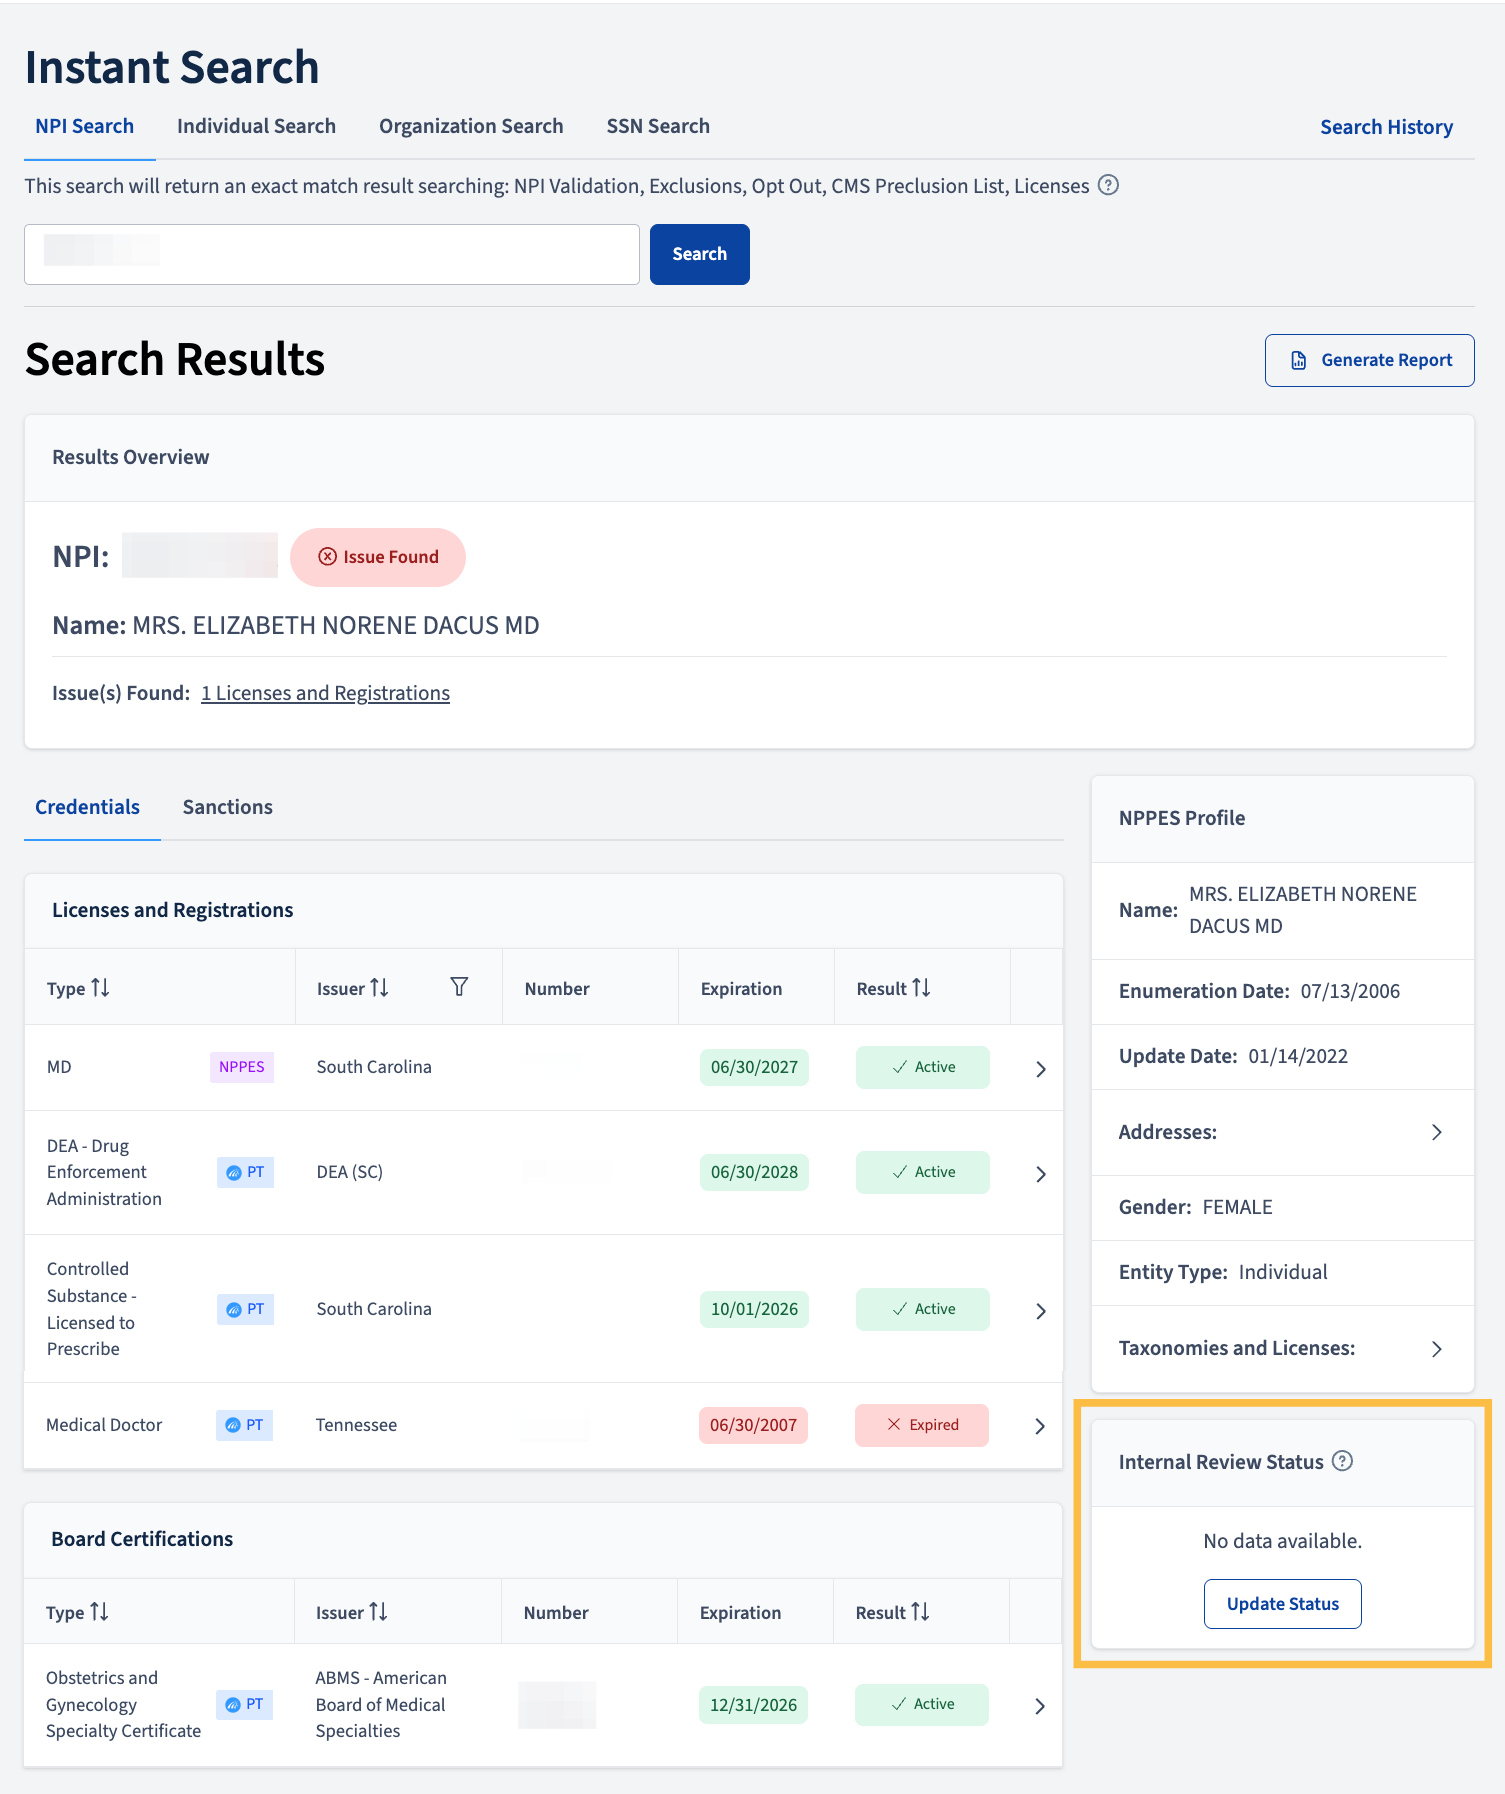The width and height of the screenshot is (1505, 1794).
Task: Click PT badge on Obstetrics certificate row
Action: point(244,1704)
